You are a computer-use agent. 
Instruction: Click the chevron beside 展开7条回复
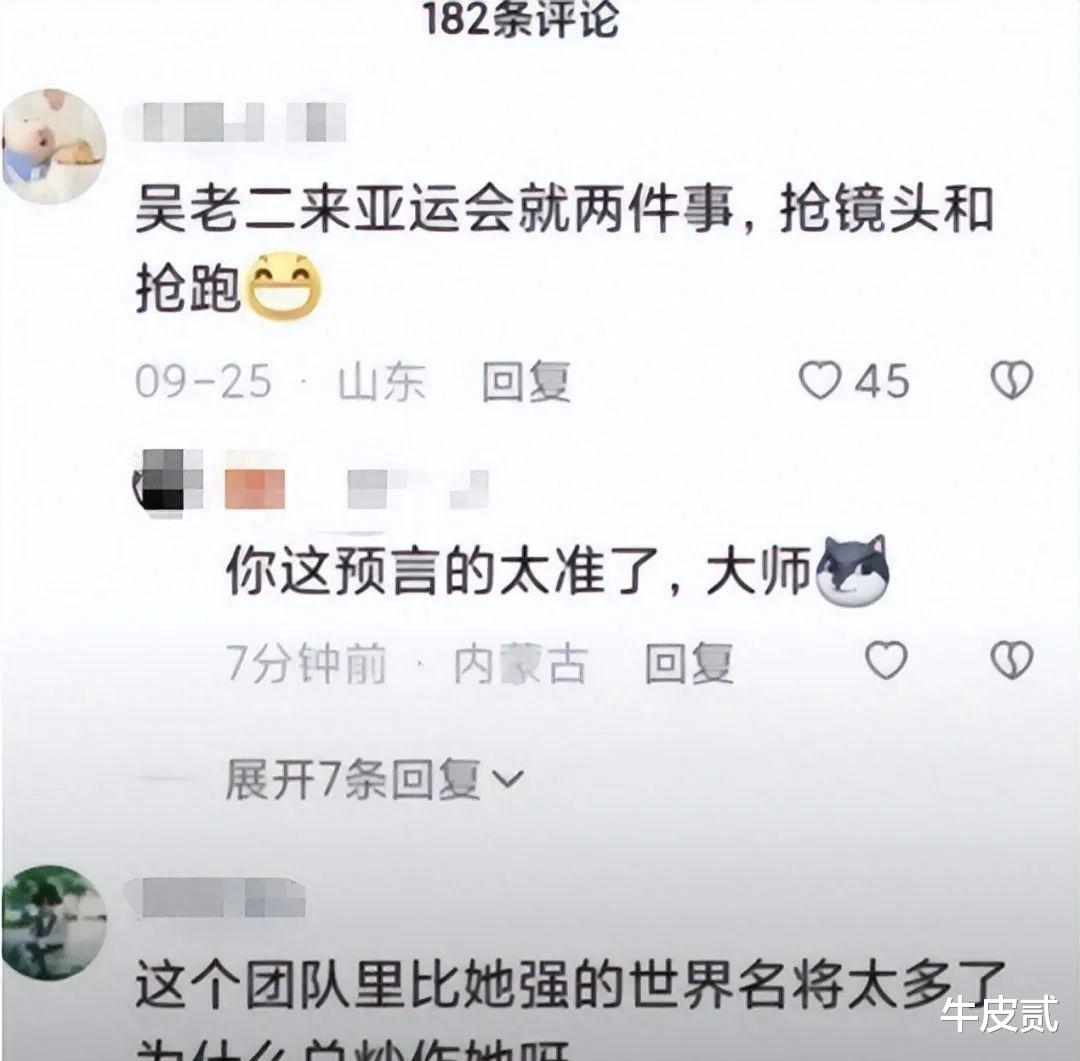pyautogui.click(x=509, y=779)
